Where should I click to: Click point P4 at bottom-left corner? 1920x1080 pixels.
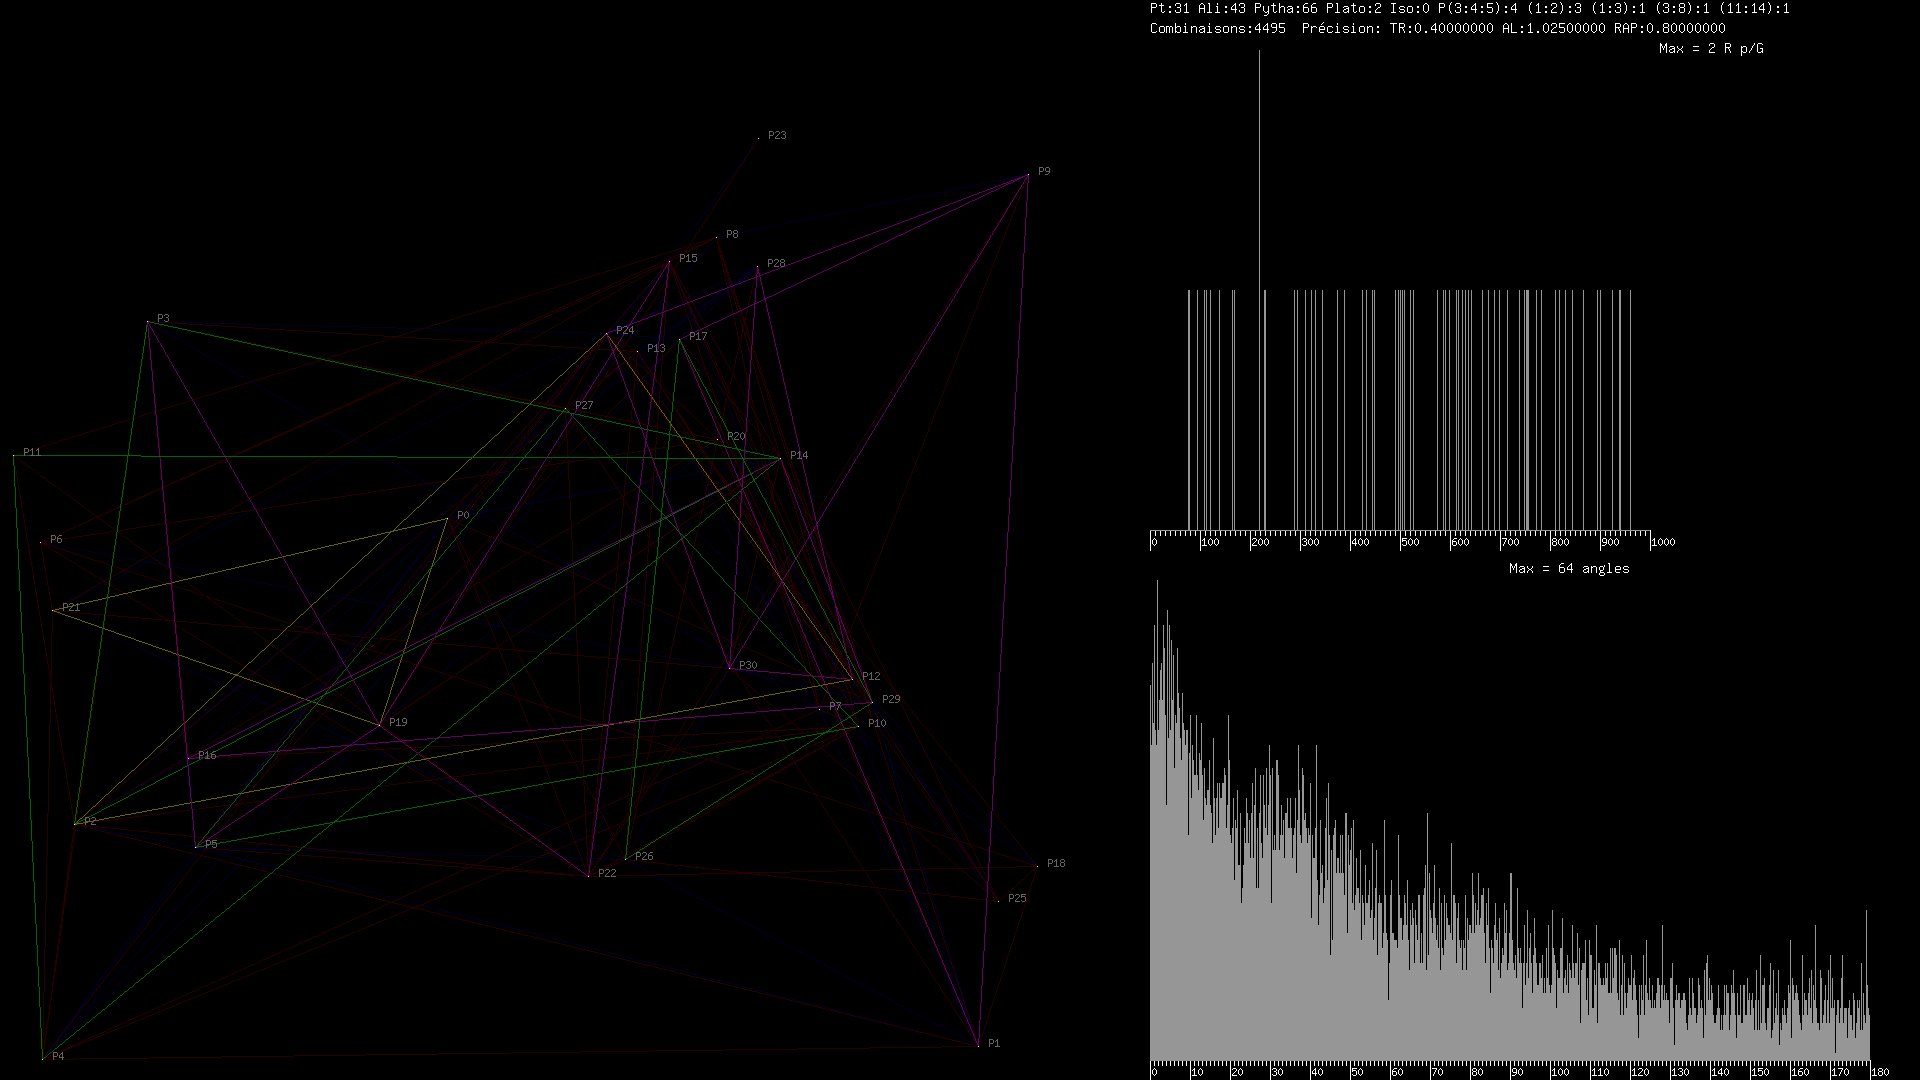43,1057
